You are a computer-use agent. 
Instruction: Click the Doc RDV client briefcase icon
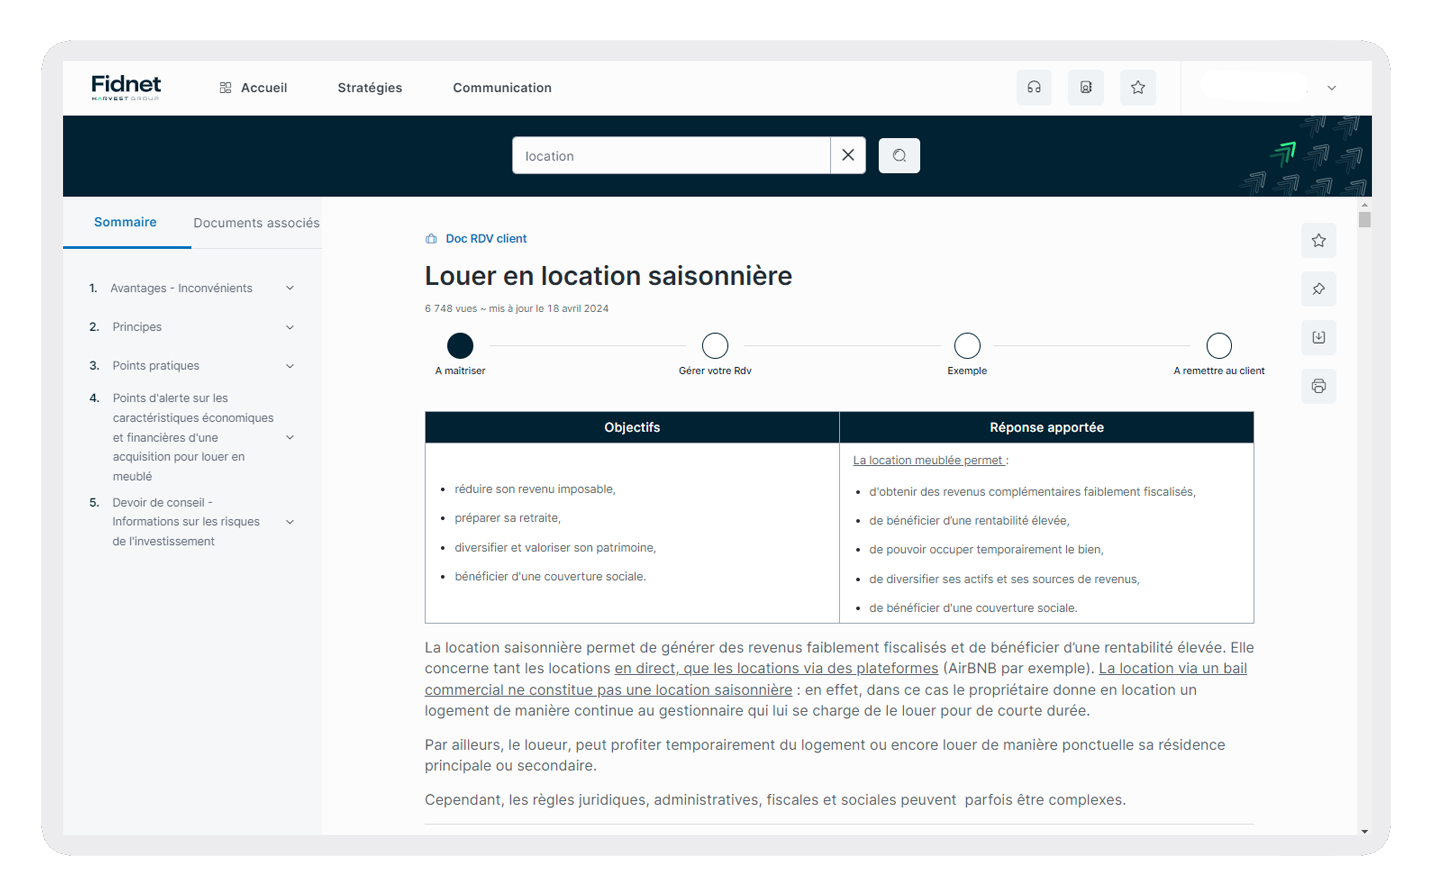click(x=431, y=239)
